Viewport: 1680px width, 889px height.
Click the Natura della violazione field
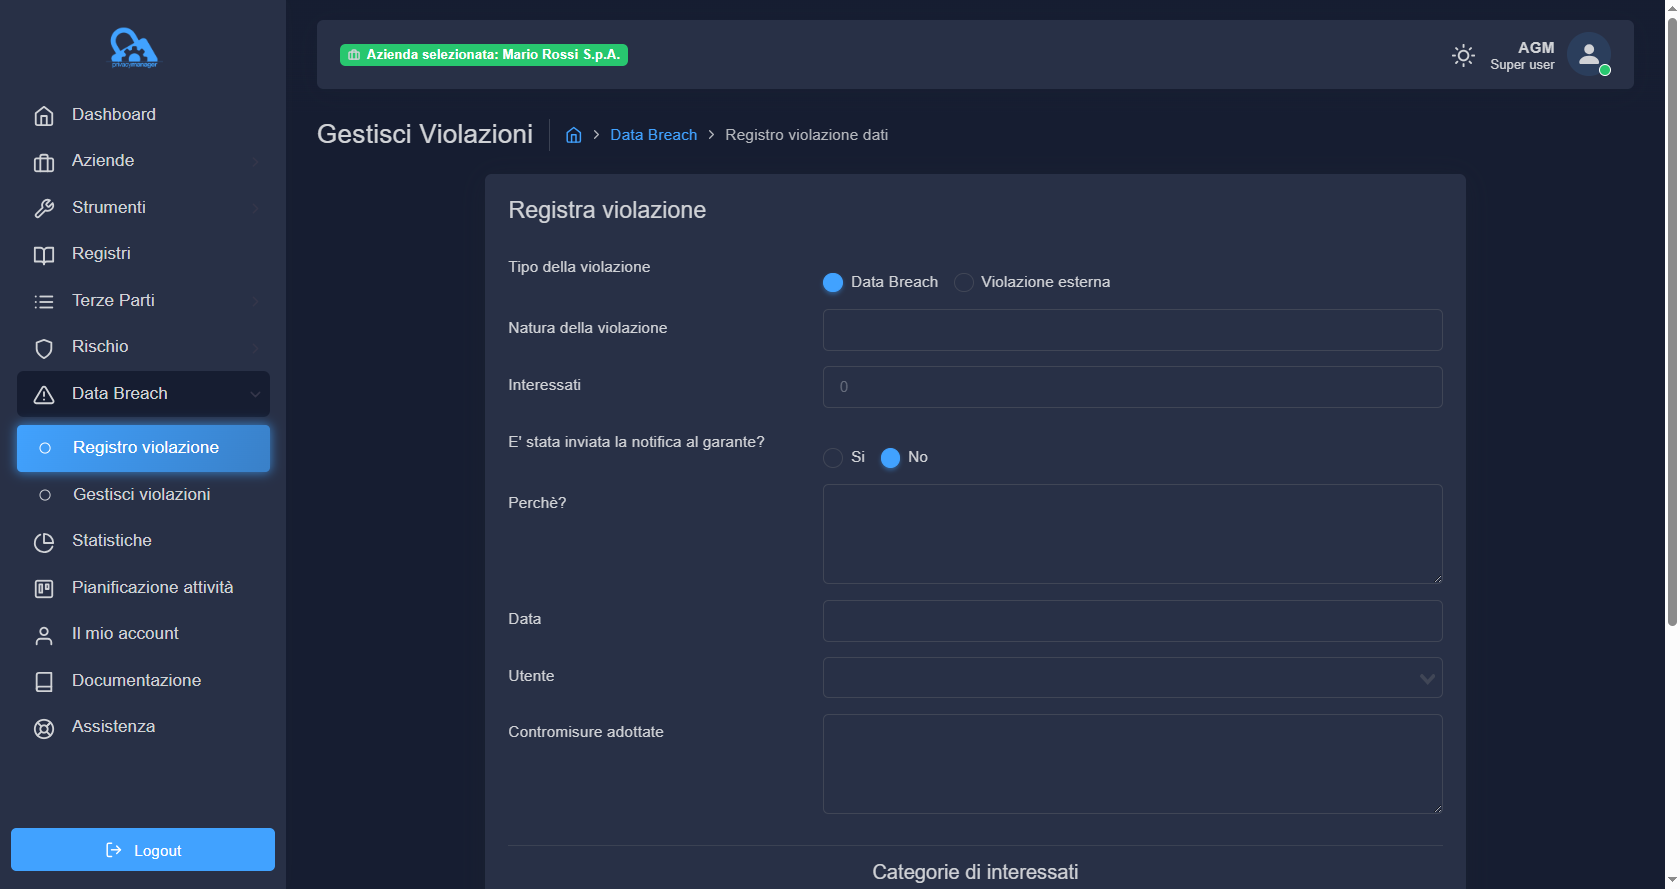(x=1132, y=330)
